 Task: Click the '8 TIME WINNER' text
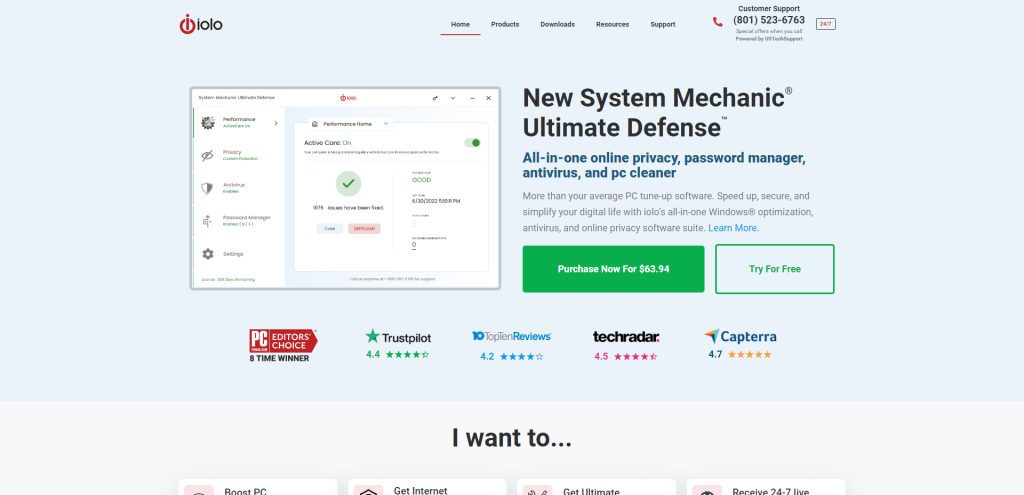[280, 359]
